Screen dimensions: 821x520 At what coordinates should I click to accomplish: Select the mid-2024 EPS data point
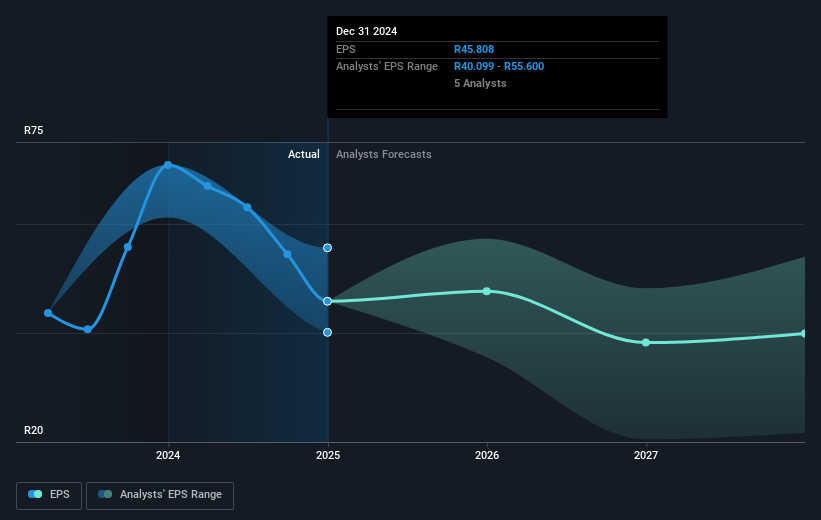247,207
